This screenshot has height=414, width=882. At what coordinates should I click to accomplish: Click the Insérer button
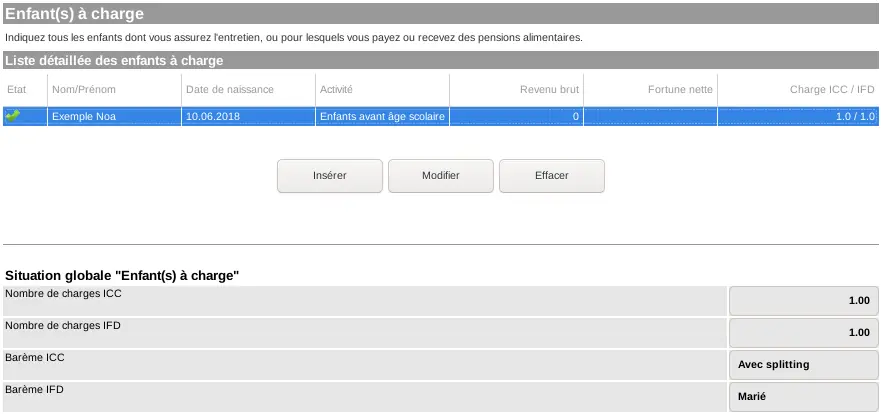click(330, 176)
